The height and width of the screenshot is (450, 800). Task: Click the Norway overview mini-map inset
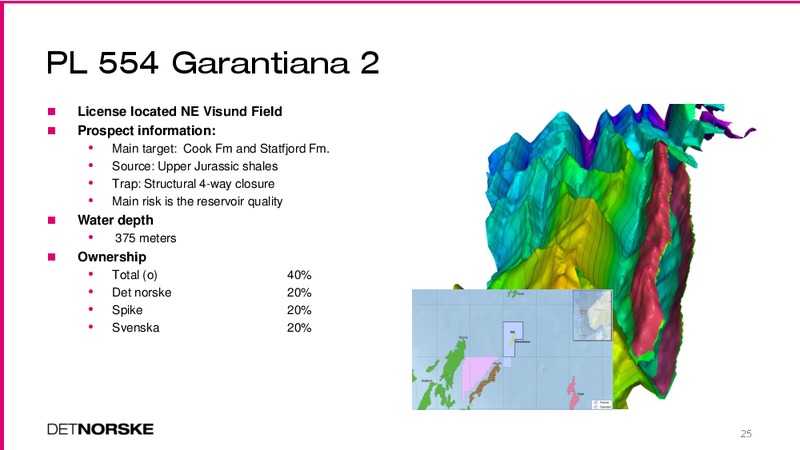pos(592,315)
